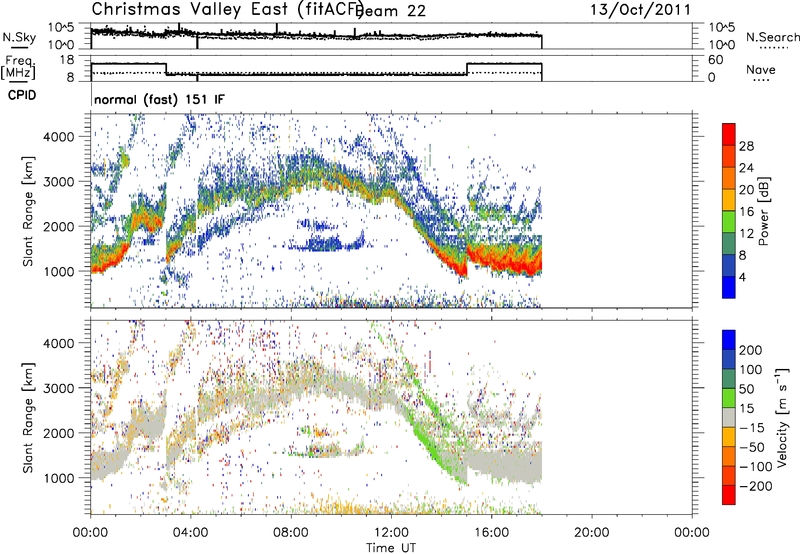Click the 'Power [dB]' colorbar label
800x554 pixels.
(x=764, y=211)
